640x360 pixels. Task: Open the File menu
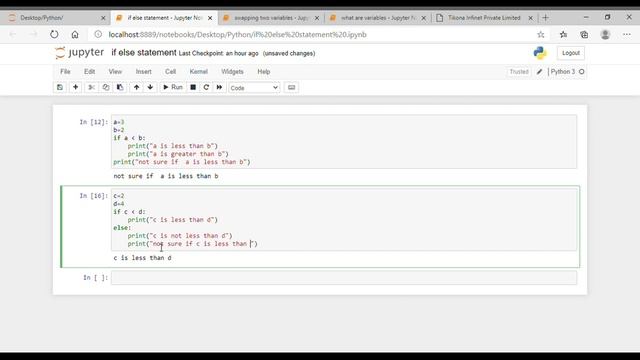pos(65,71)
